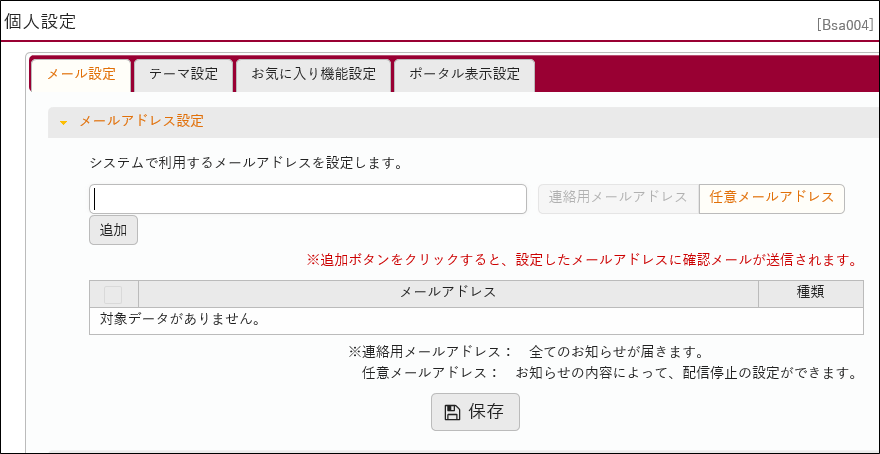Click the 追加 button
The width and height of the screenshot is (880, 454).
click(x=113, y=230)
